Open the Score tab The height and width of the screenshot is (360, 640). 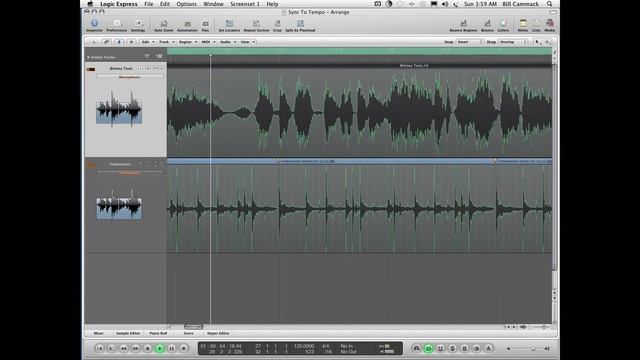click(x=189, y=333)
